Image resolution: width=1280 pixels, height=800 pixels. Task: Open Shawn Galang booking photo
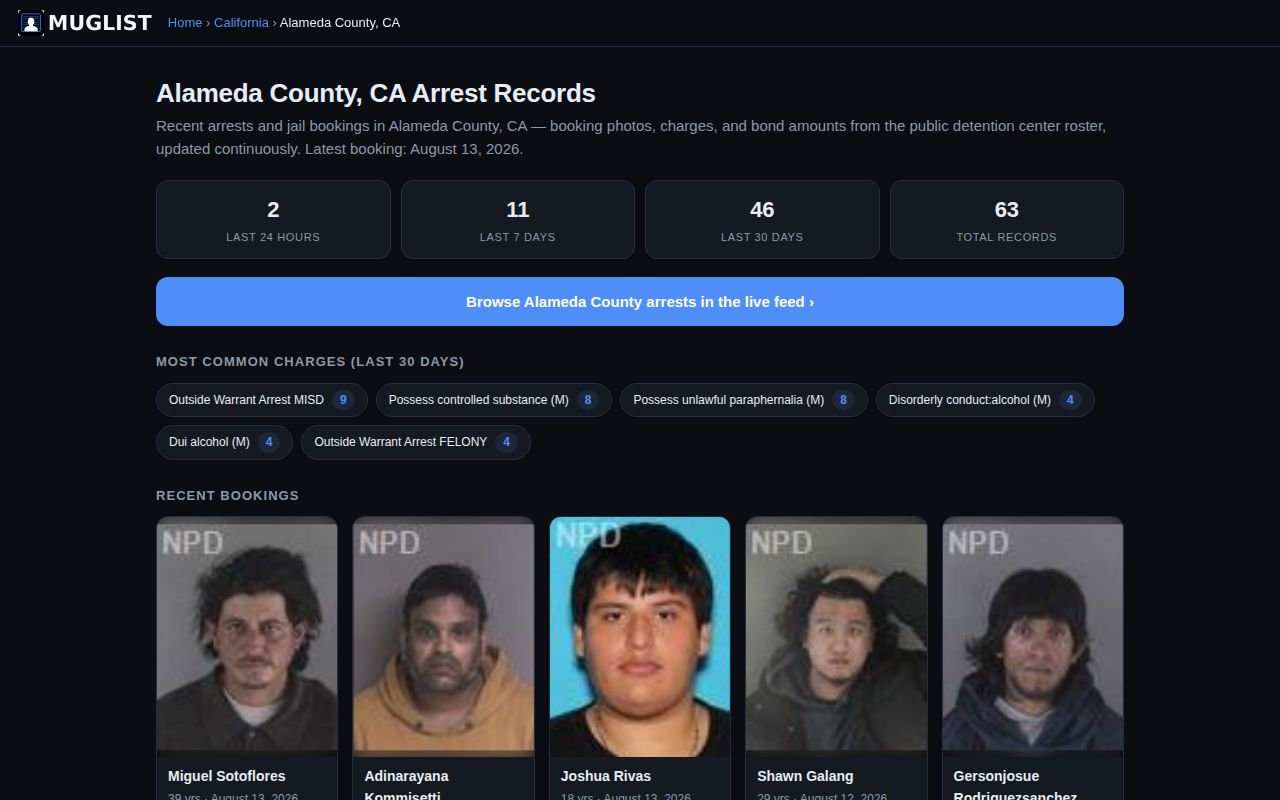tap(836, 636)
